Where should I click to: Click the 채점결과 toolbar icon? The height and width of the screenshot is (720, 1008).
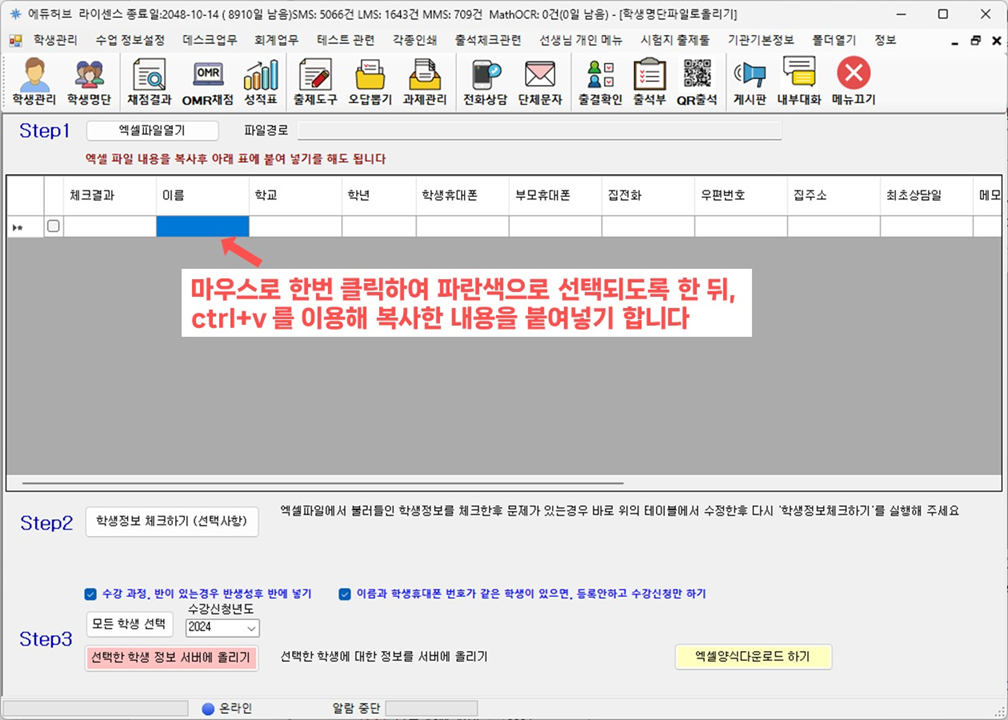click(149, 82)
